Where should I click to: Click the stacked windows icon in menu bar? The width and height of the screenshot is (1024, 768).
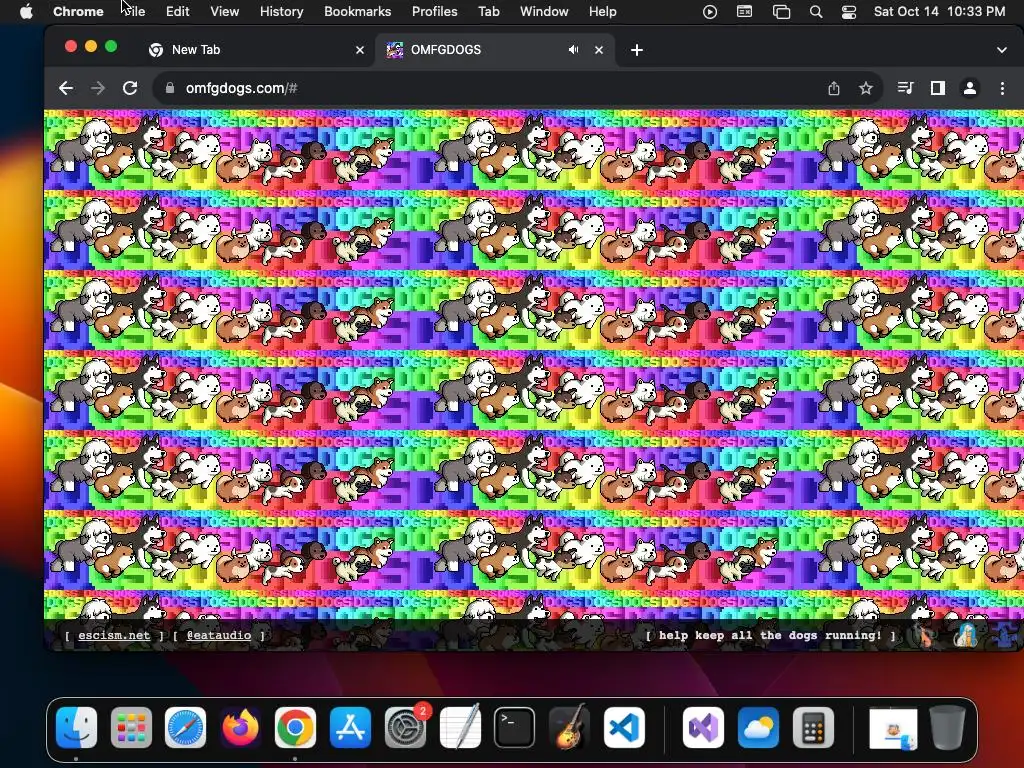pos(781,11)
